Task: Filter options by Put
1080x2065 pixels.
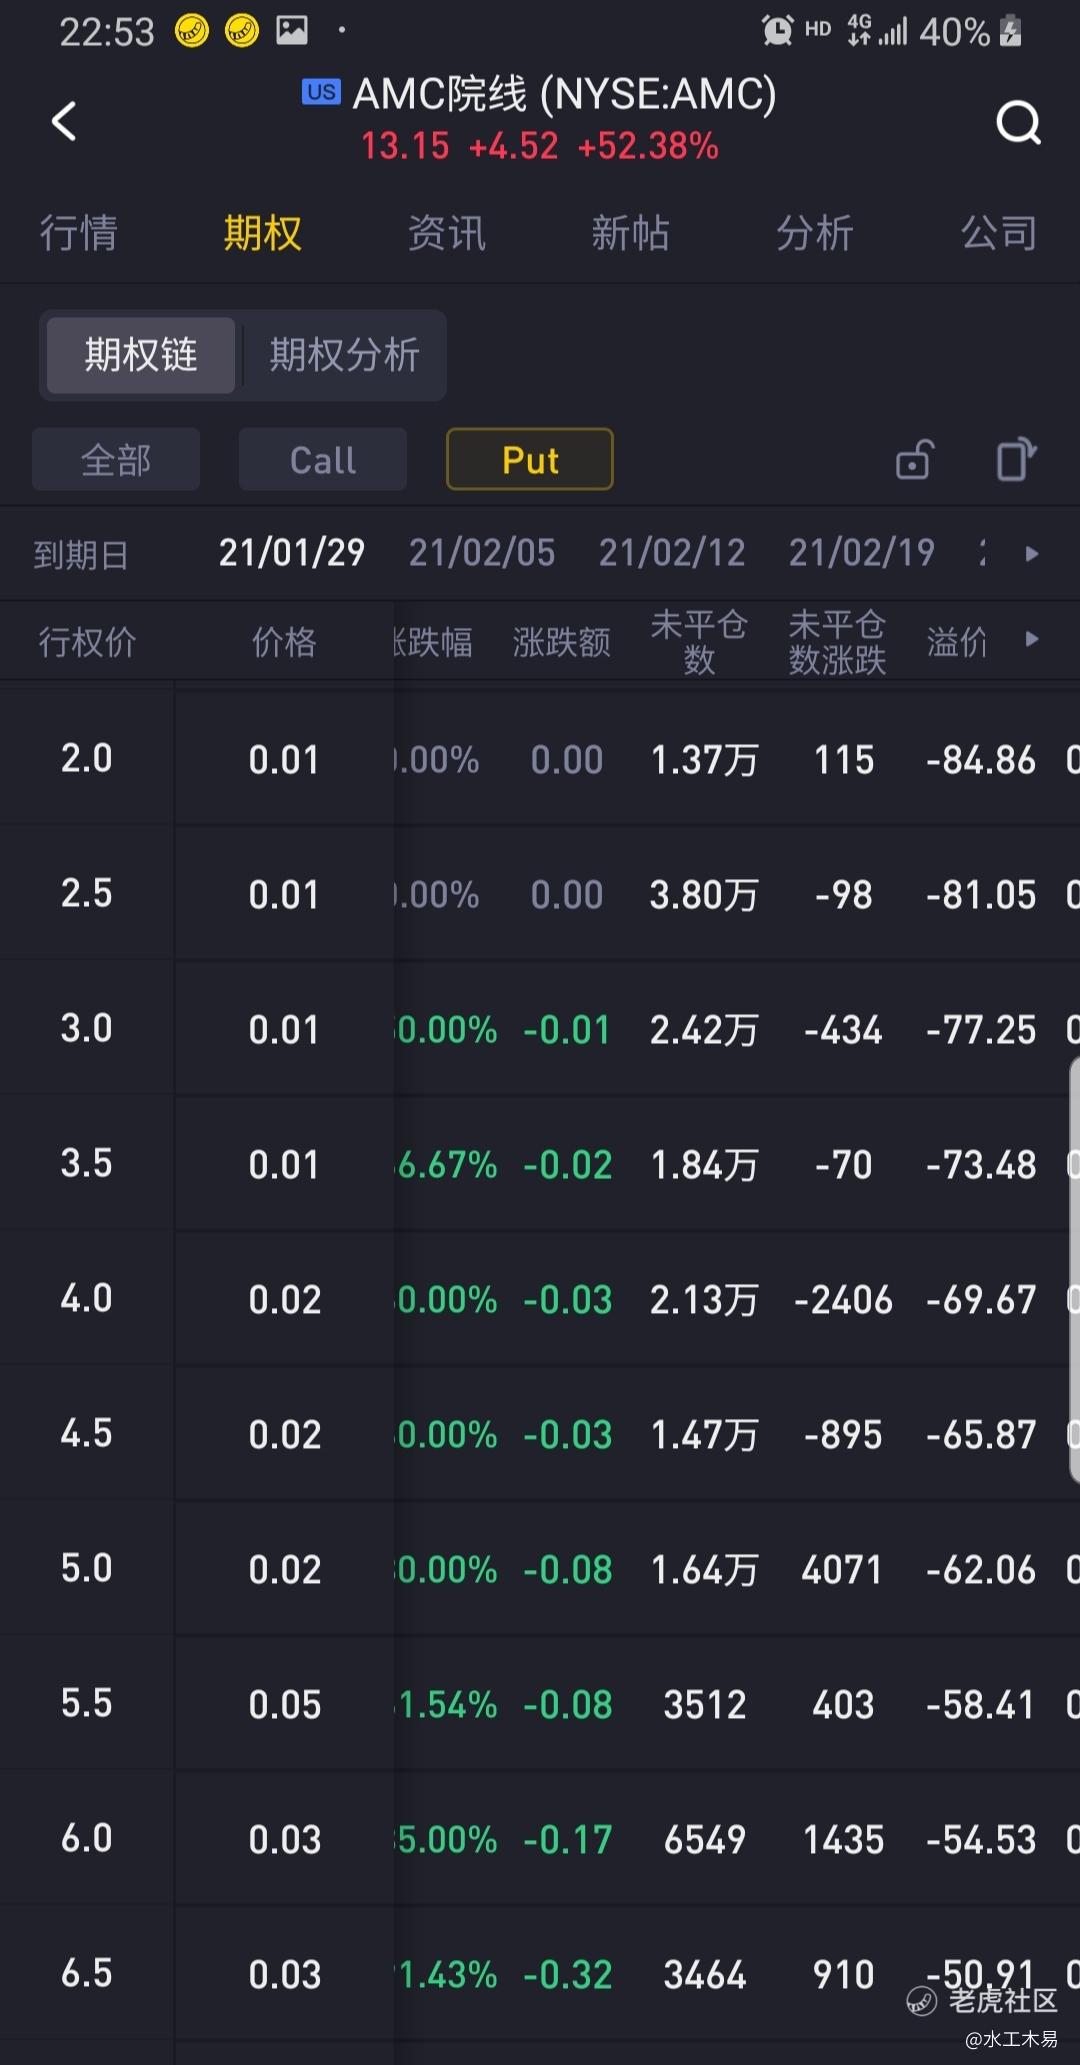Action: [x=530, y=460]
